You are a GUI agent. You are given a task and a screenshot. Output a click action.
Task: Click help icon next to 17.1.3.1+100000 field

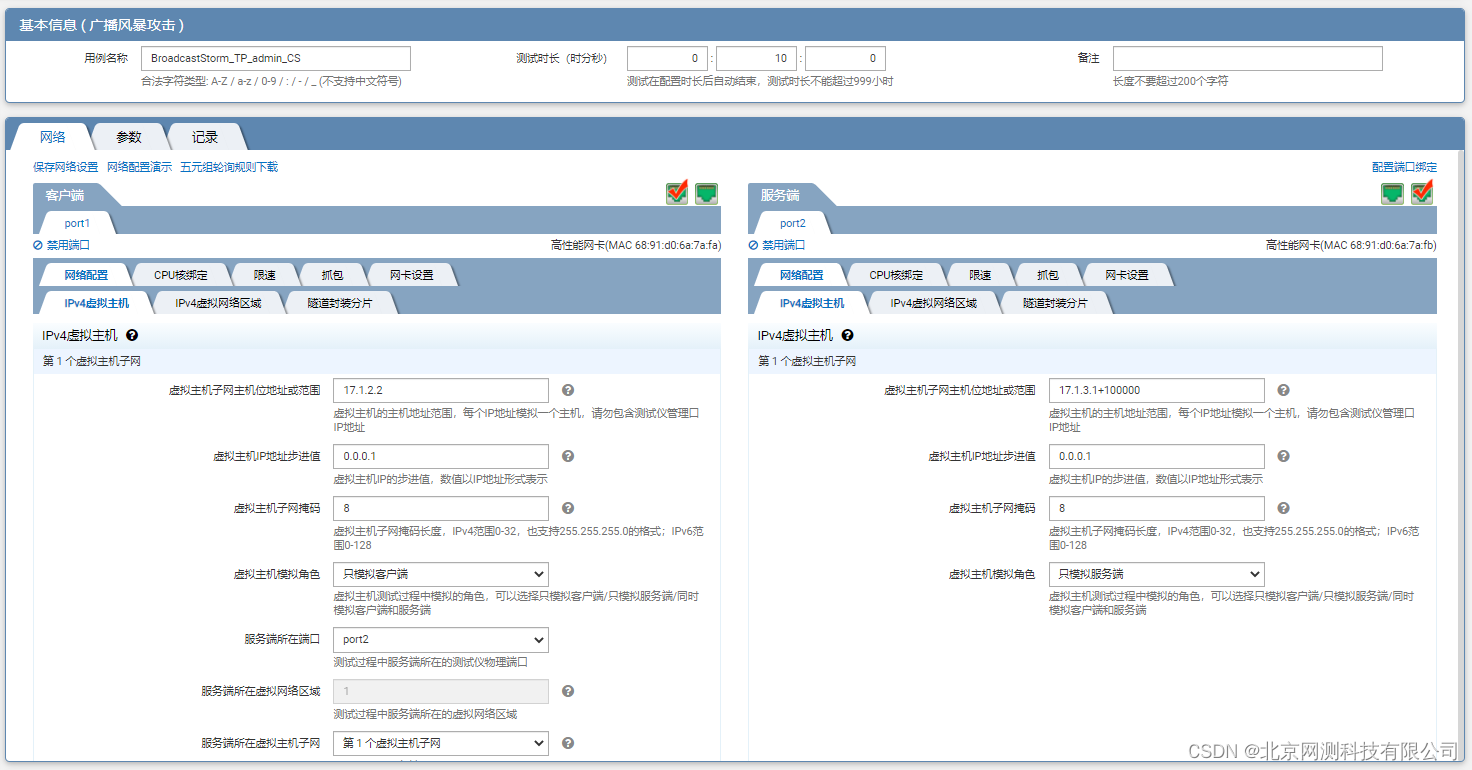coord(1284,390)
